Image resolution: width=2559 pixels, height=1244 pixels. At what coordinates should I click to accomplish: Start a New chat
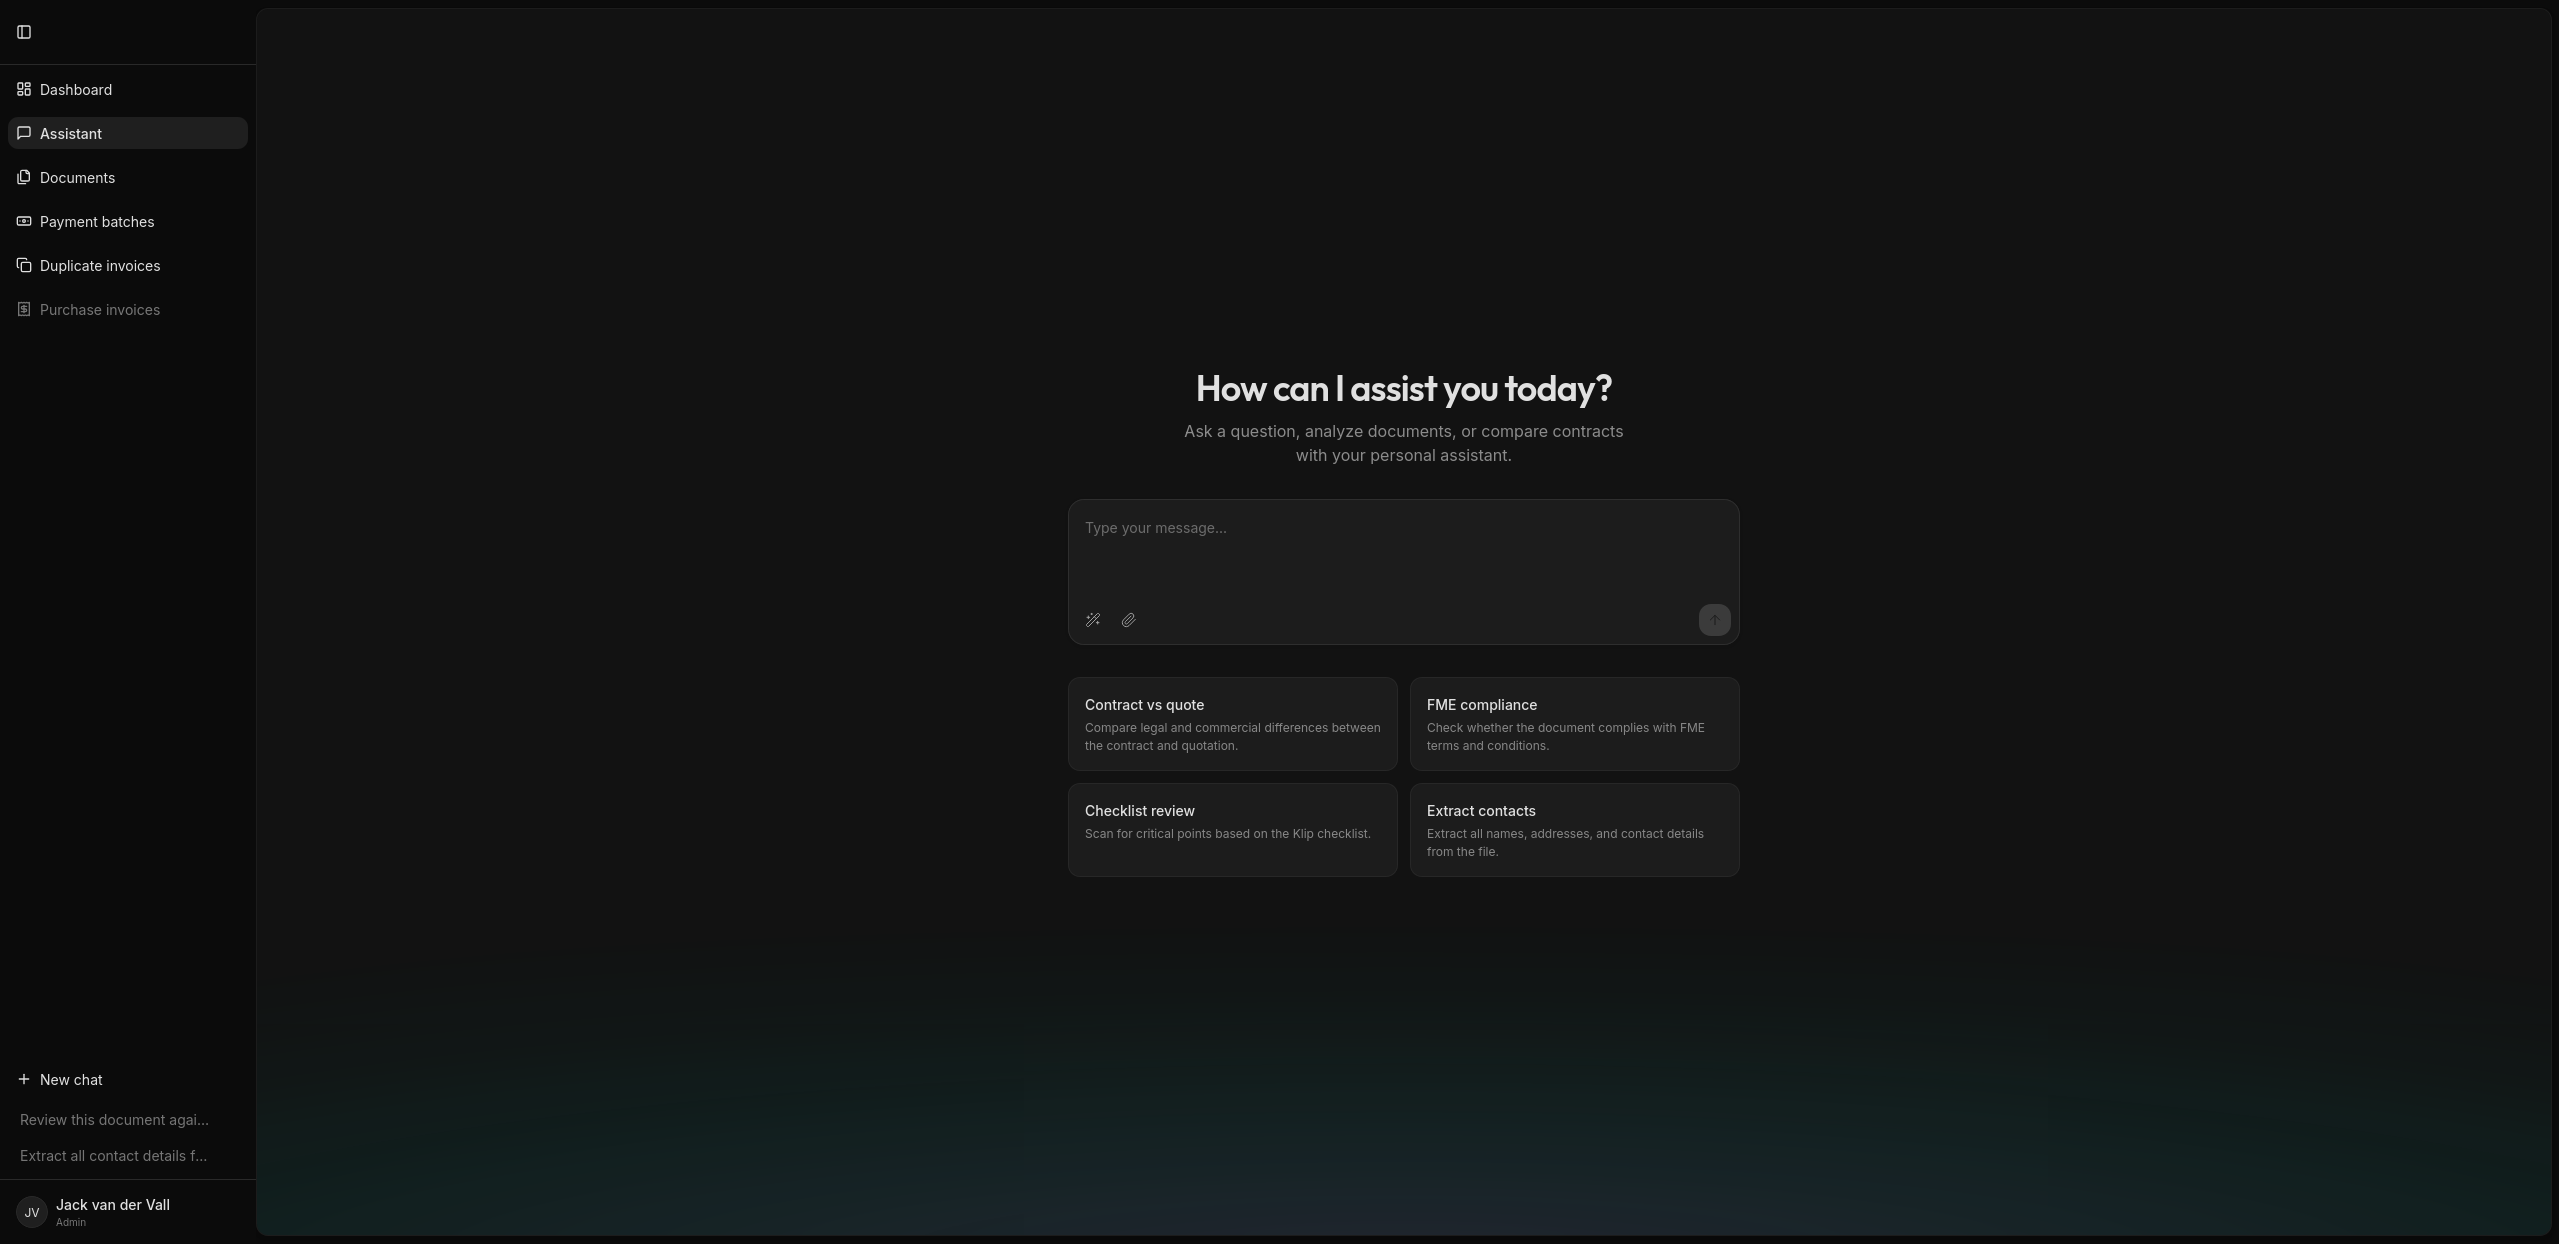128,1079
